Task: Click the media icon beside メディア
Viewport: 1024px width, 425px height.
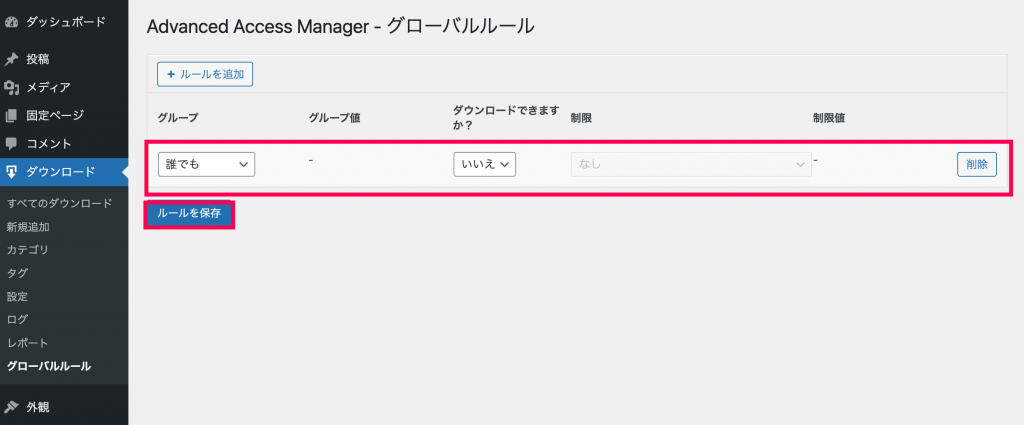Action: (x=10, y=87)
